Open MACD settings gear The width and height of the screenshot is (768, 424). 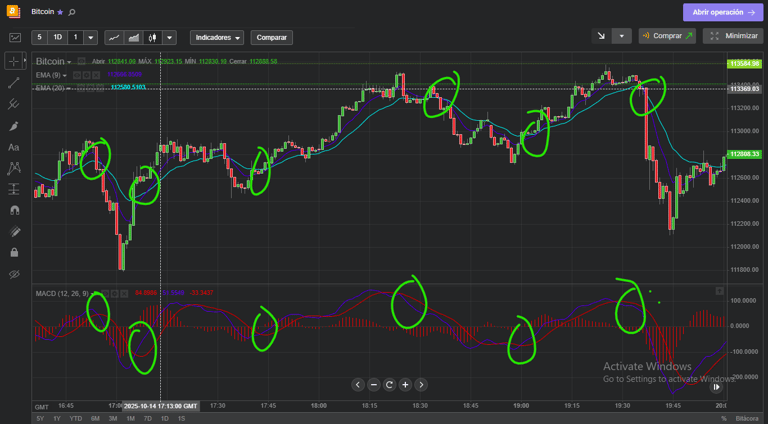(x=115, y=293)
